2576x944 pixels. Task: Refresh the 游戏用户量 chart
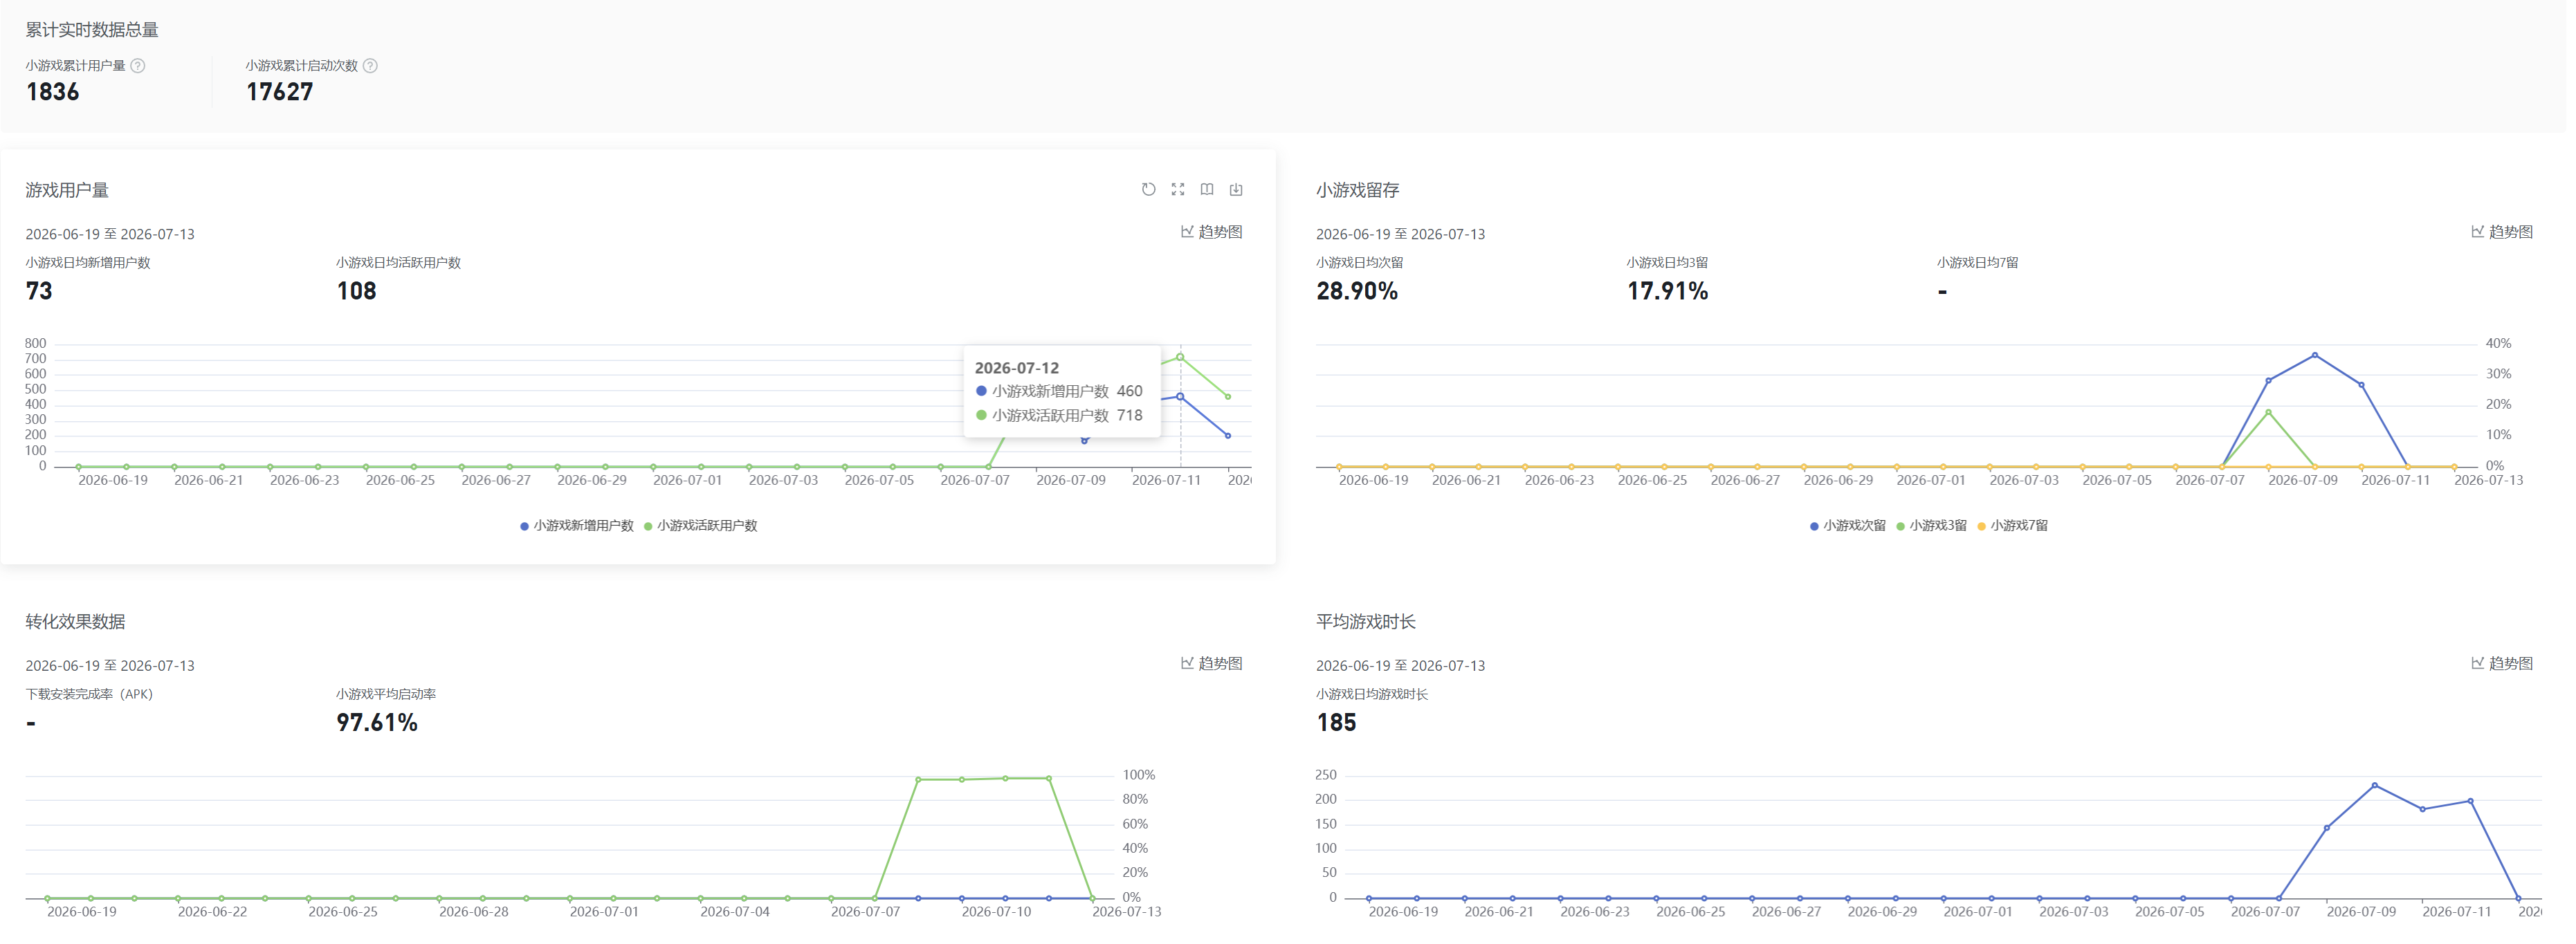point(1148,189)
